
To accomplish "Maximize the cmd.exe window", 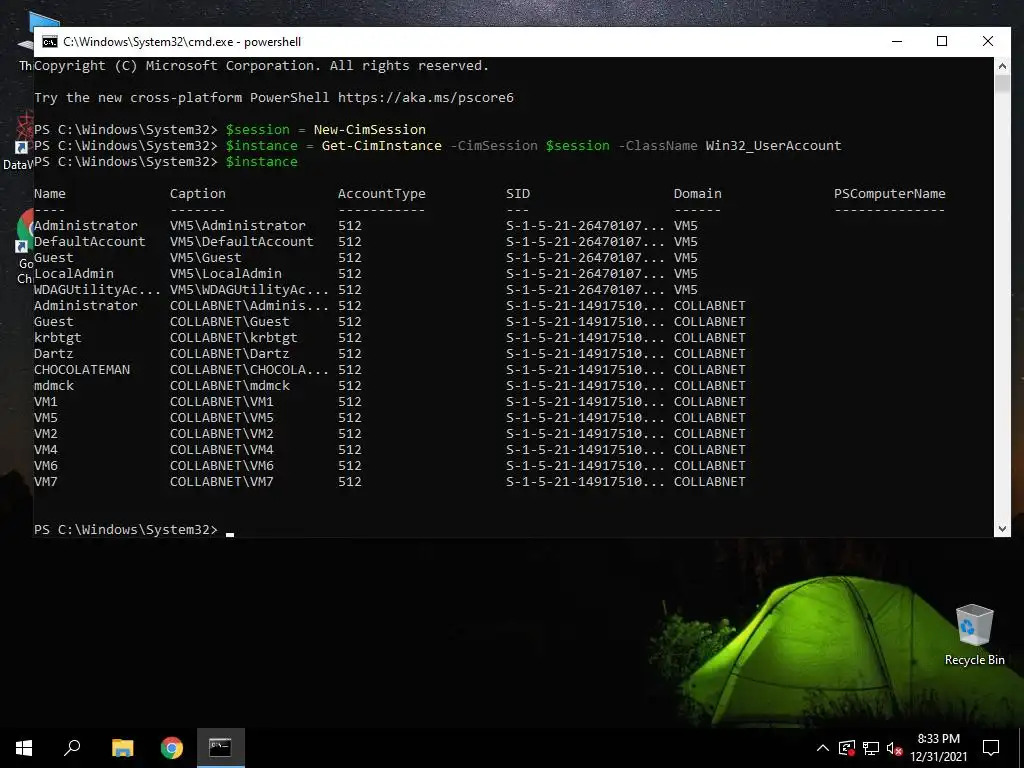I will coord(942,41).
